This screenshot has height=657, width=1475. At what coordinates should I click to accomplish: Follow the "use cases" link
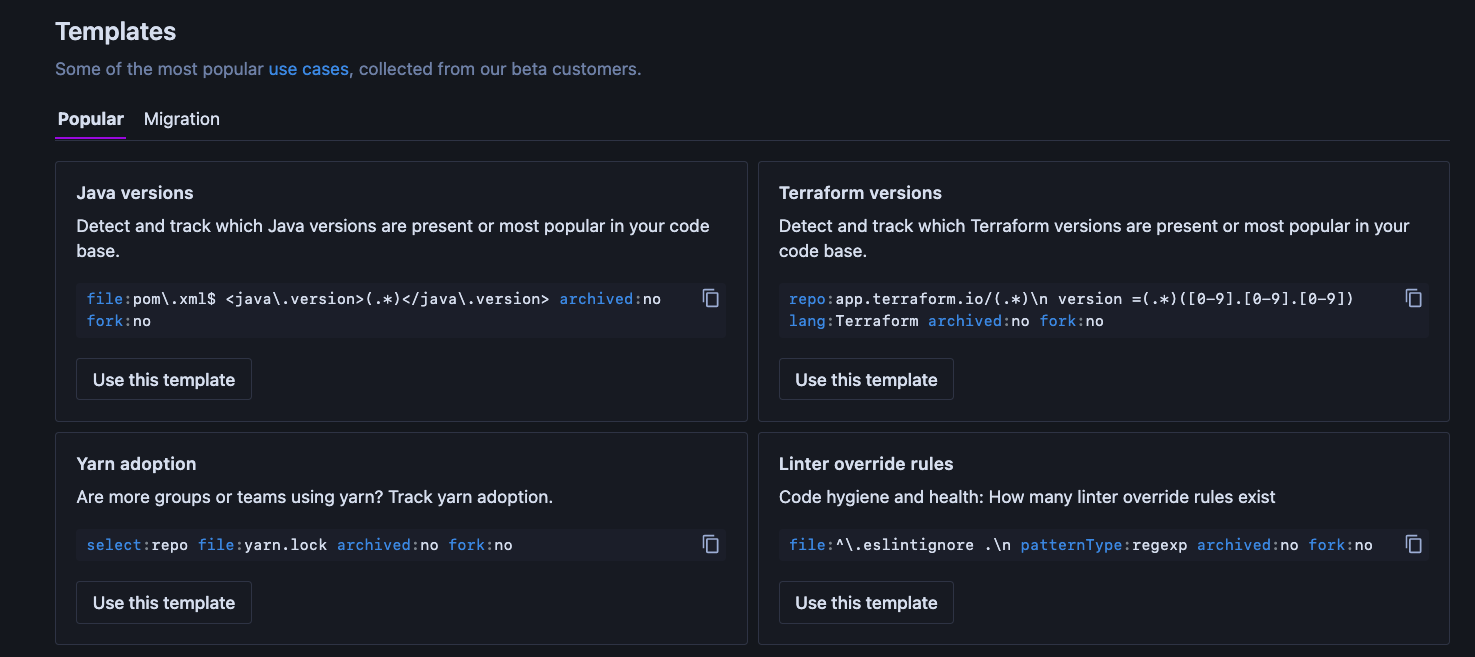pos(308,69)
